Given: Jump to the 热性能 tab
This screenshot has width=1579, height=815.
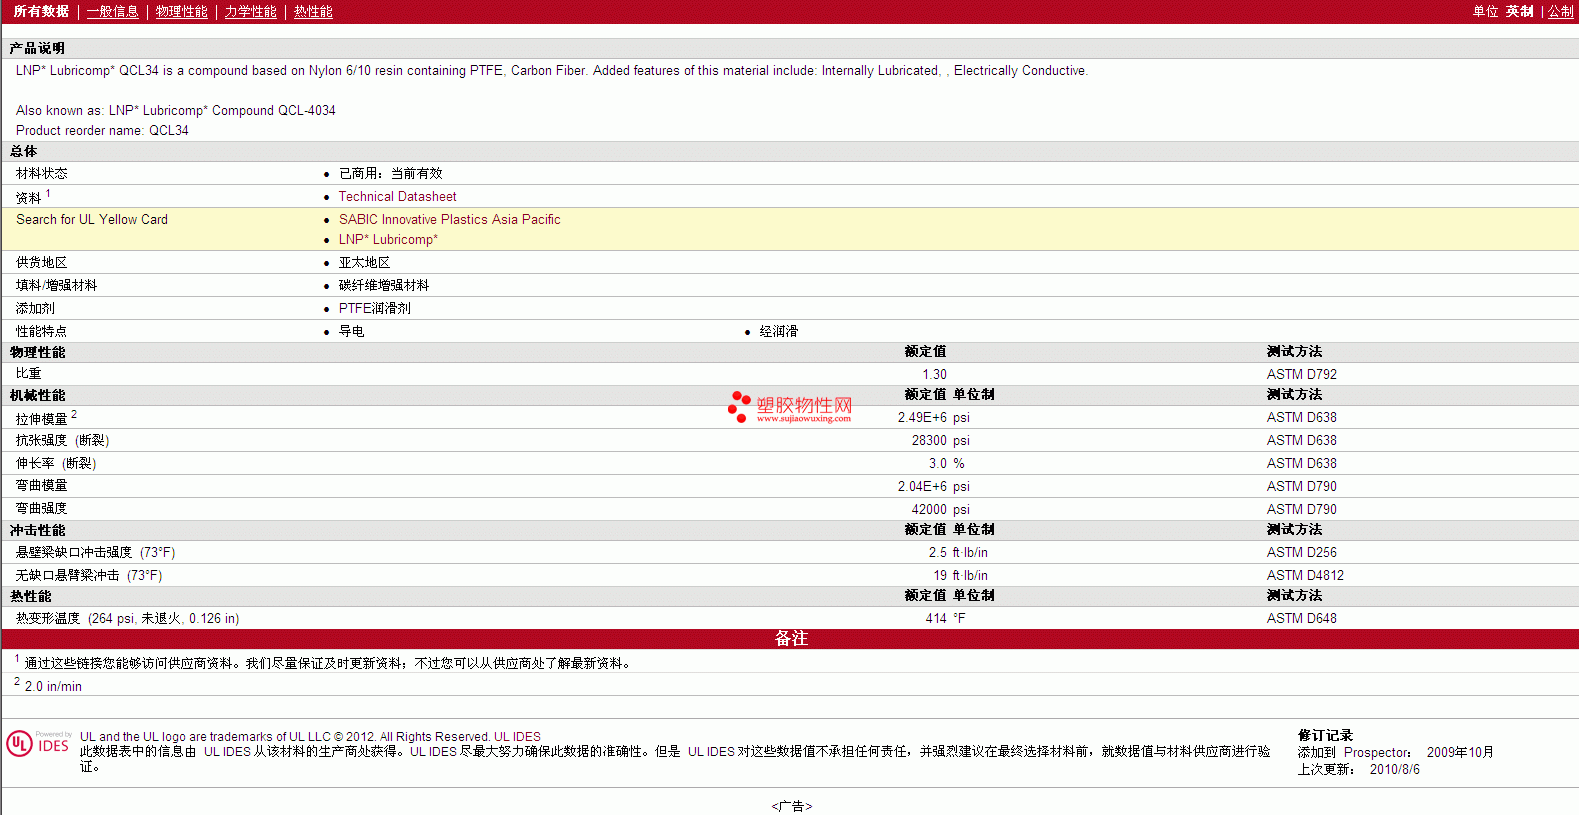Looking at the screenshot, I should [x=313, y=12].
